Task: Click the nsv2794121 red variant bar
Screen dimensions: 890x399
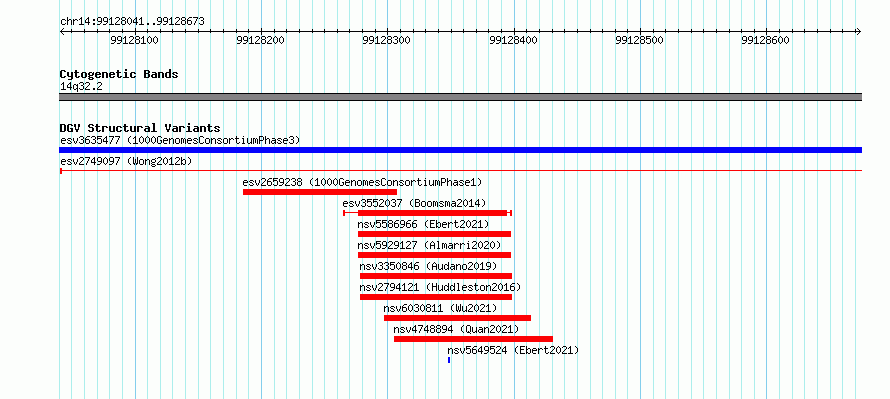Action: point(436,297)
